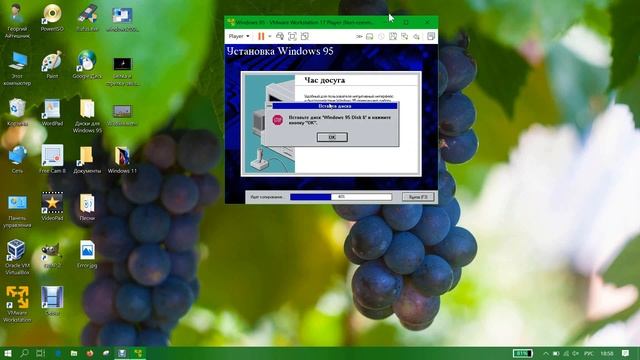Pause the virtual machine with the orange pause icon
The width and height of the screenshot is (640, 360).
coord(261,36)
